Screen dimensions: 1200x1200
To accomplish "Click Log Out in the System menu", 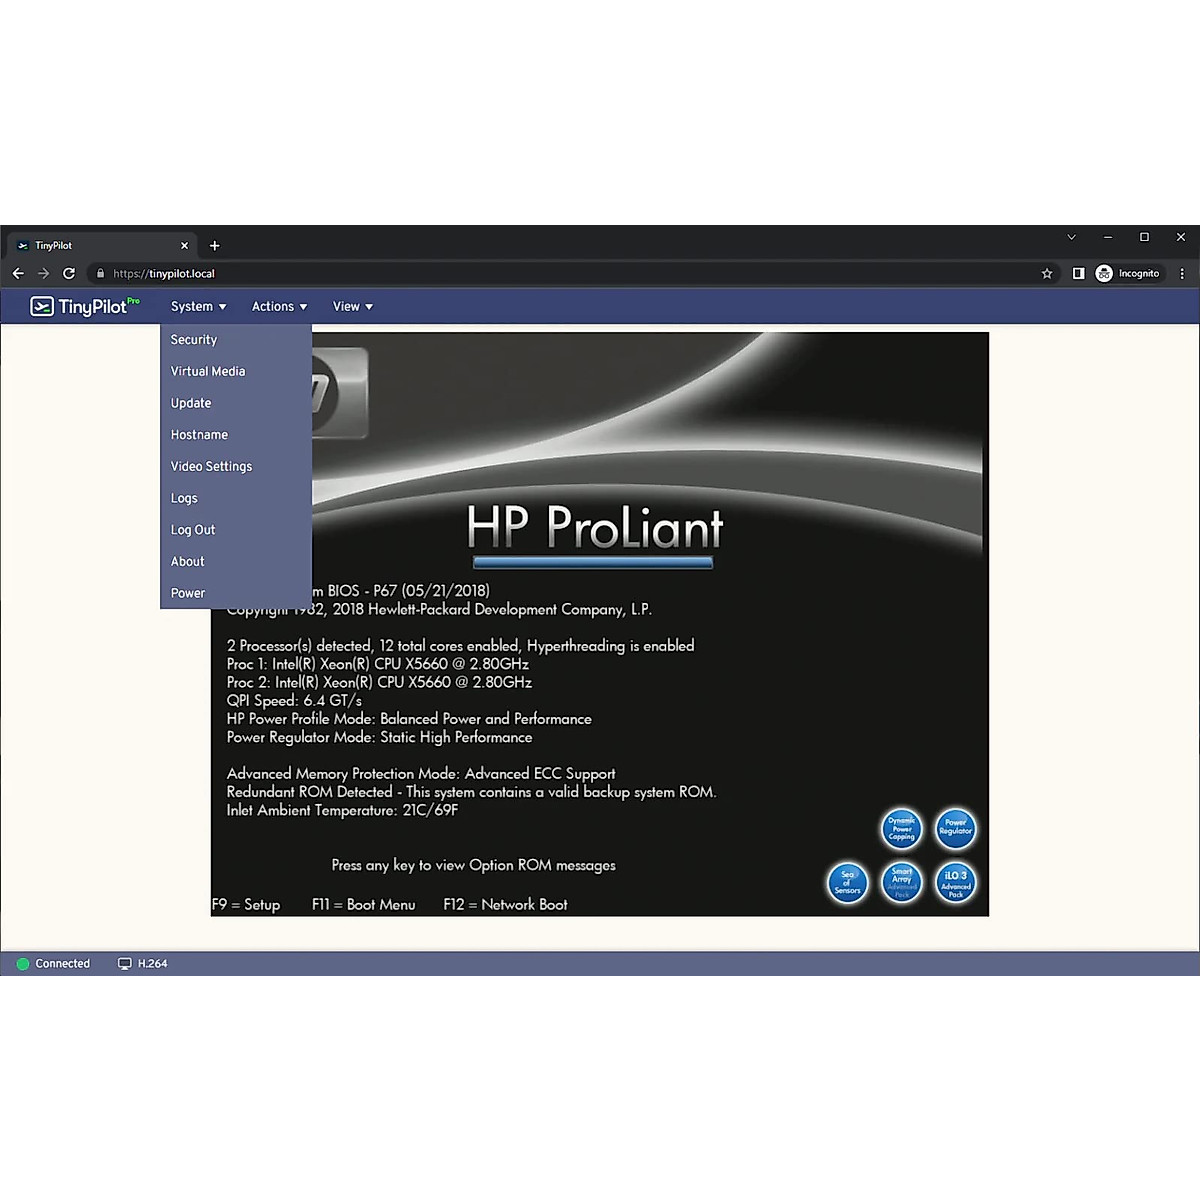I will coord(192,529).
